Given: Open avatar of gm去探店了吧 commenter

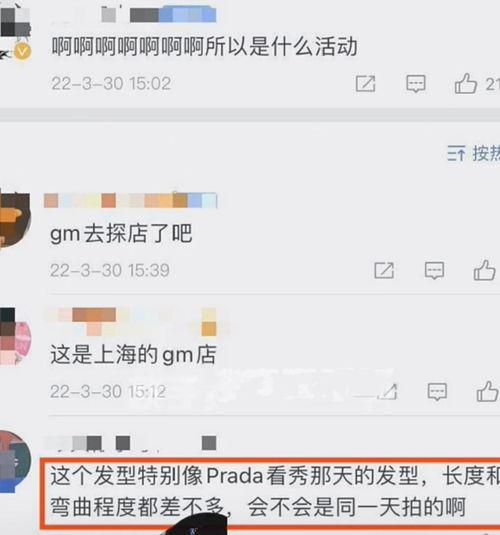Looking at the screenshot, I should coord(15,220).
